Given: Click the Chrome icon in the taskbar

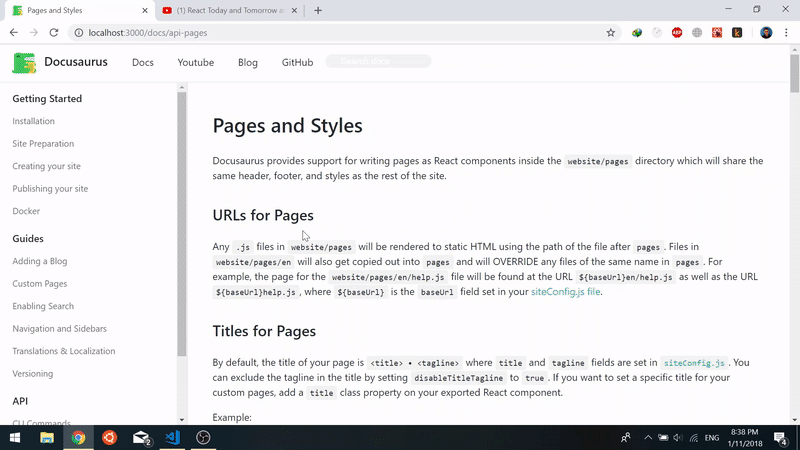Looking at the screenshot, I should coord(78,438).
